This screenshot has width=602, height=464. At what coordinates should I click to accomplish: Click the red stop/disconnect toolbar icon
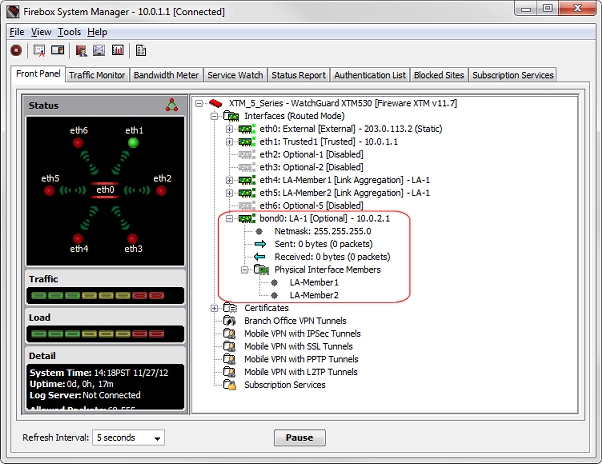click(16, 50)
